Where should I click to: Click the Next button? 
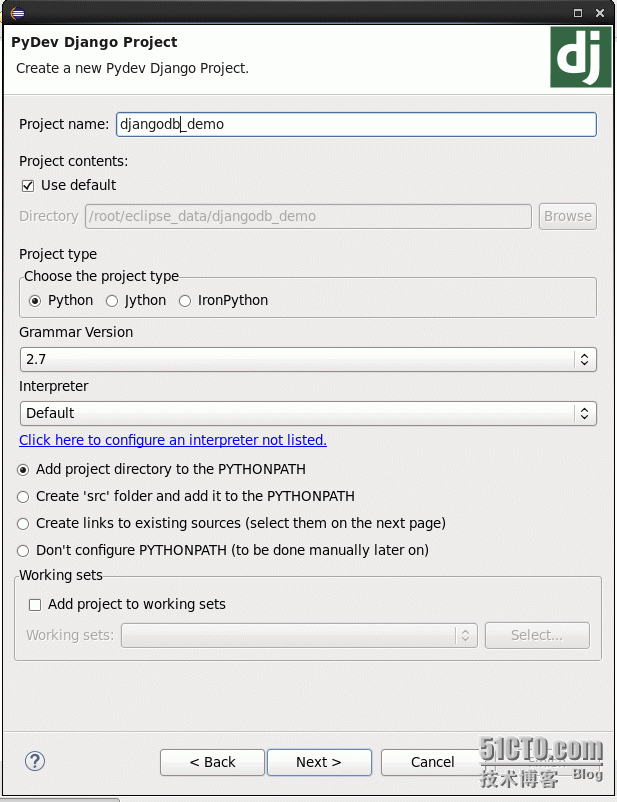click(319, 762)
